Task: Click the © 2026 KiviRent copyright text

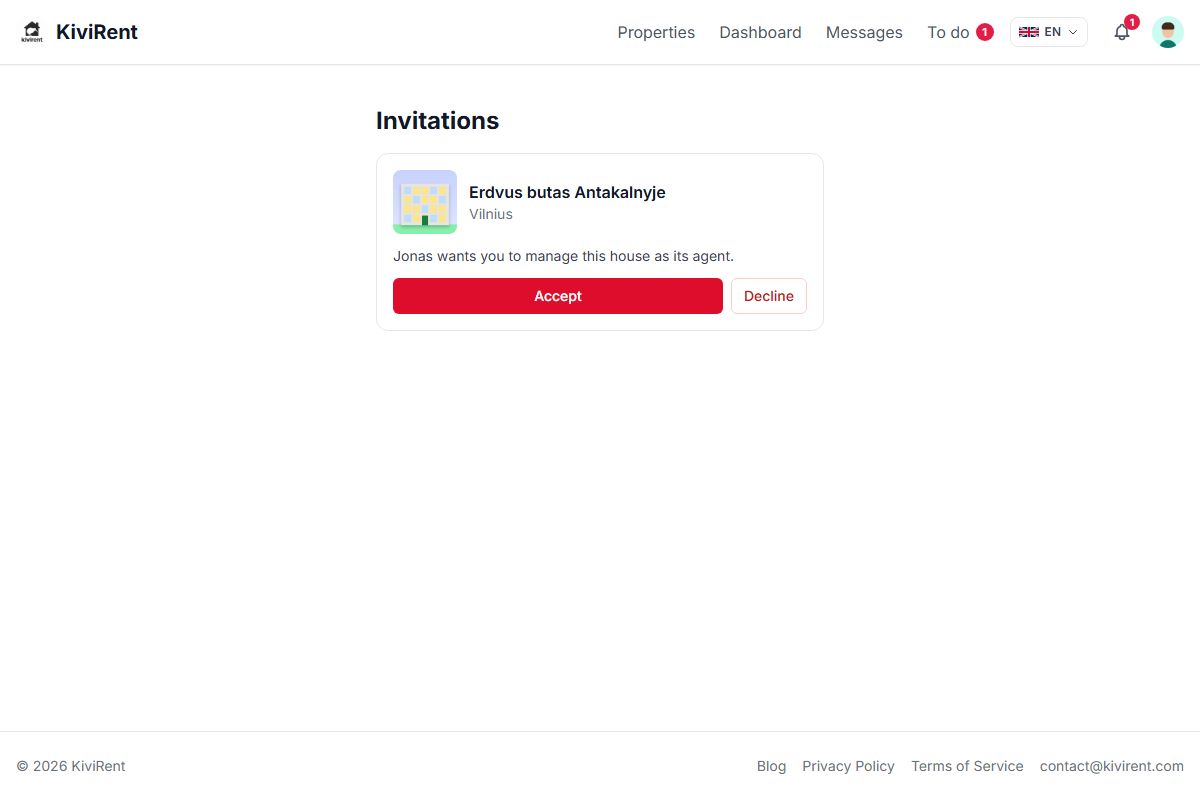Action: [71, 766]
